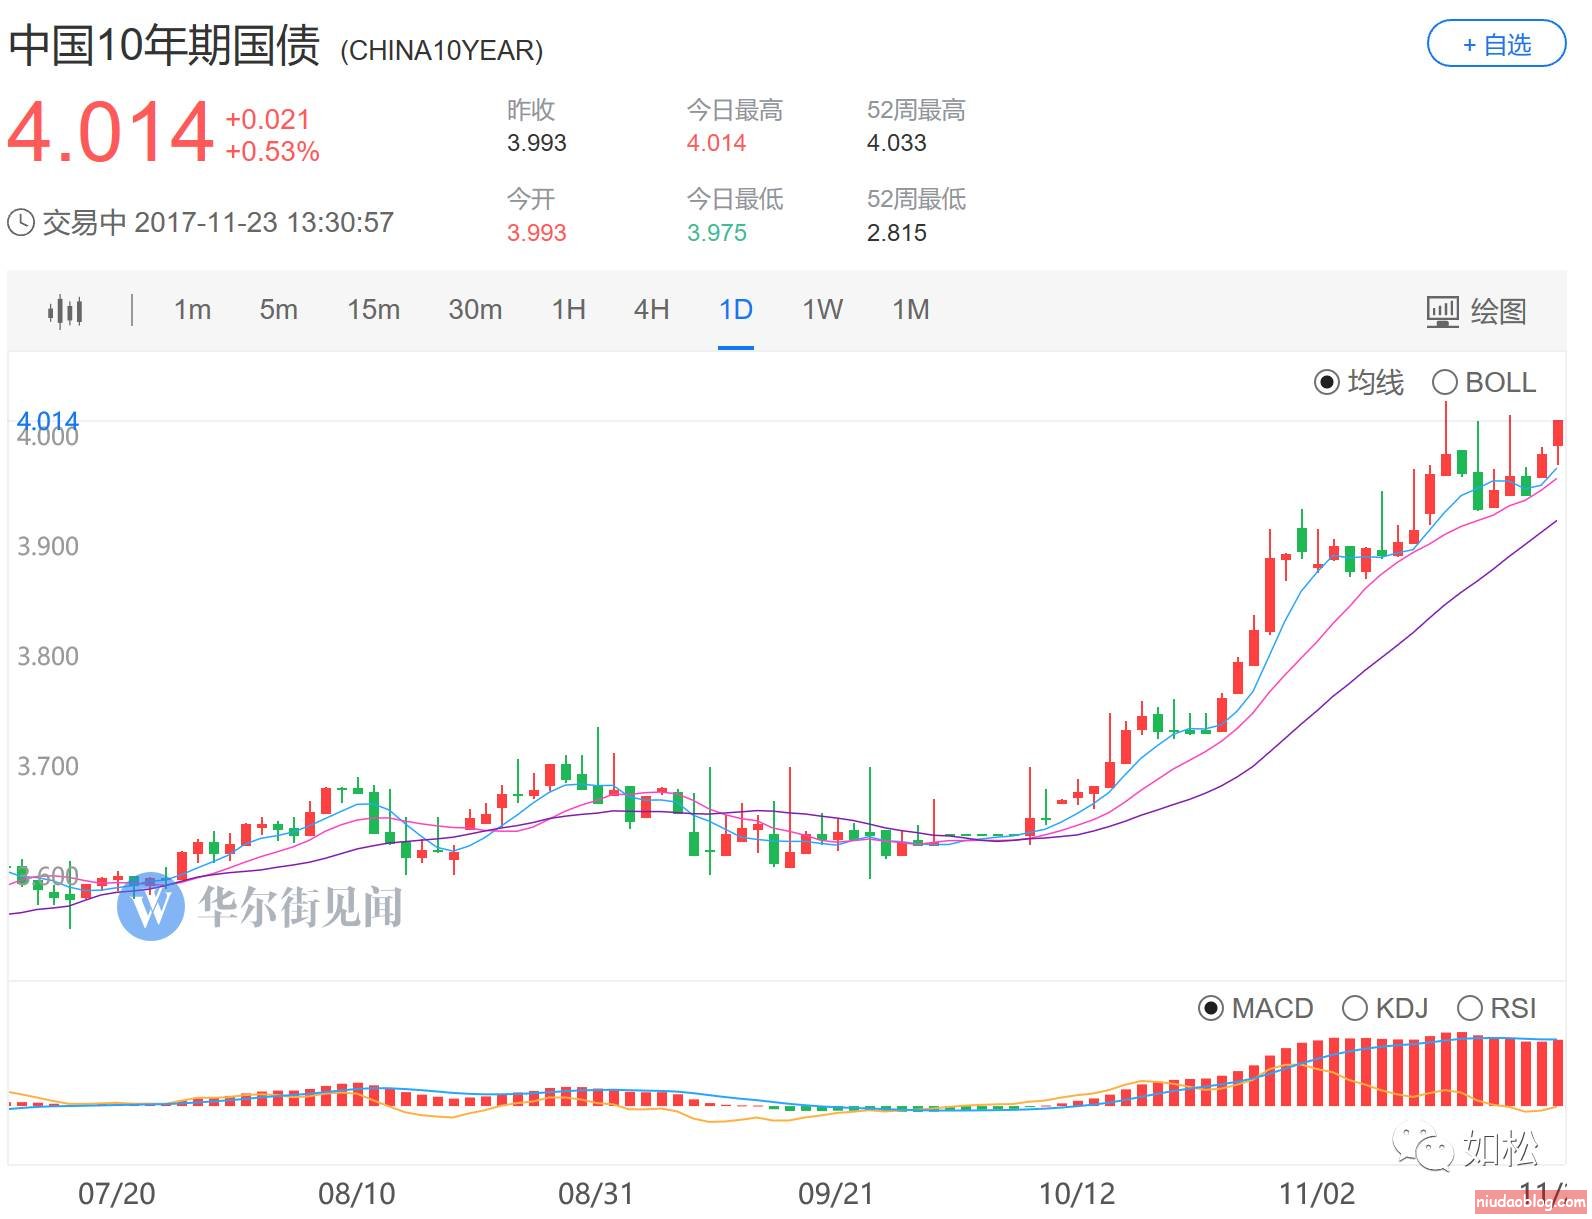Viewport: 1592px width, 1219px height.
Task: Switch to the 1H timeframe tab
Action: coord(569,310)
